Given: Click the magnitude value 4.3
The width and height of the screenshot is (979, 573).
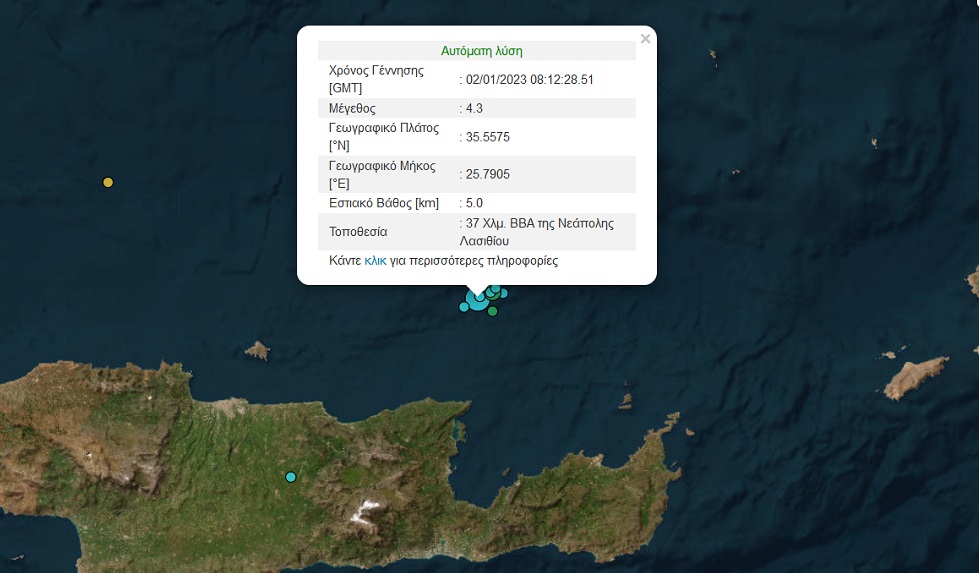Looking at the screenshot, I should [x=474, y=108].
